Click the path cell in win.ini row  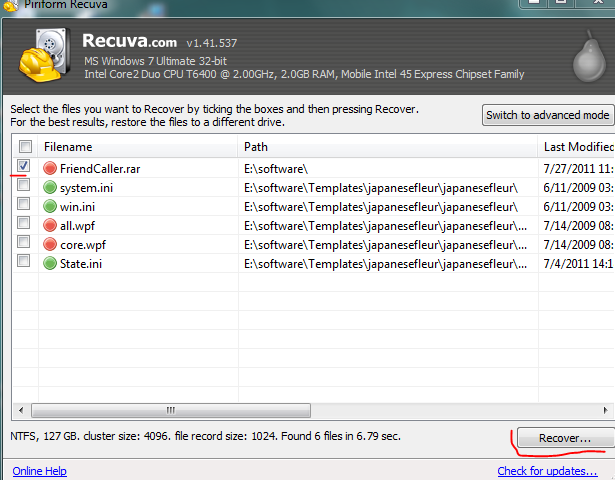coord(381,207)
